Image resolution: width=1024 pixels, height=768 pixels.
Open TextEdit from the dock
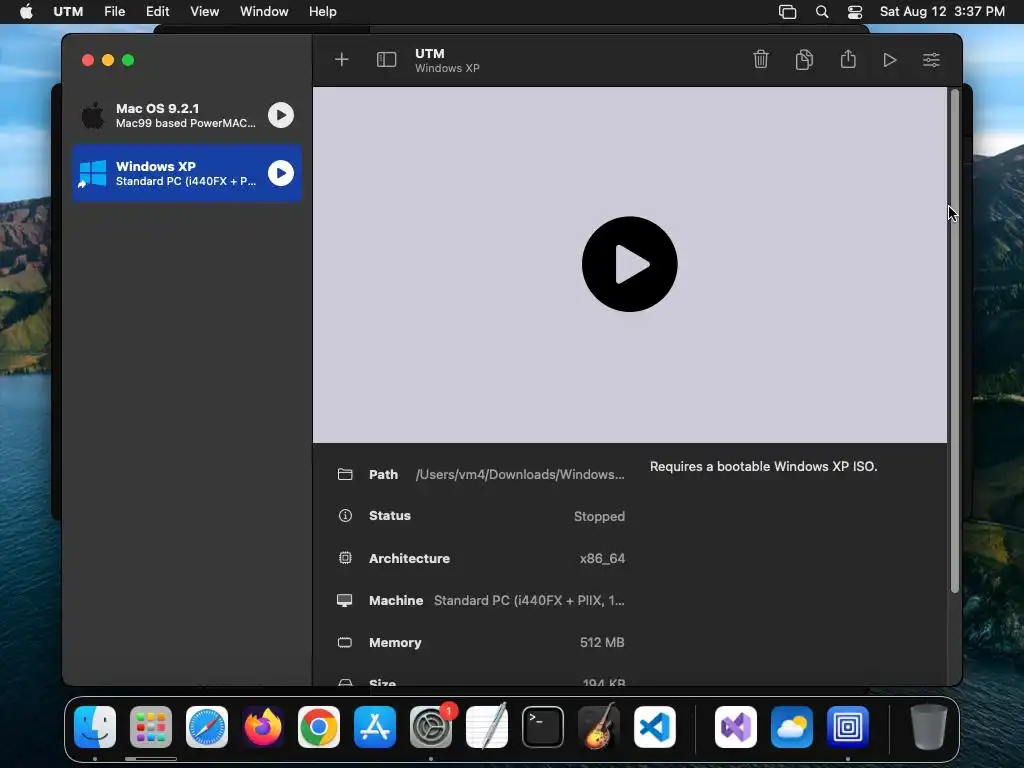[x=487, y=727]
